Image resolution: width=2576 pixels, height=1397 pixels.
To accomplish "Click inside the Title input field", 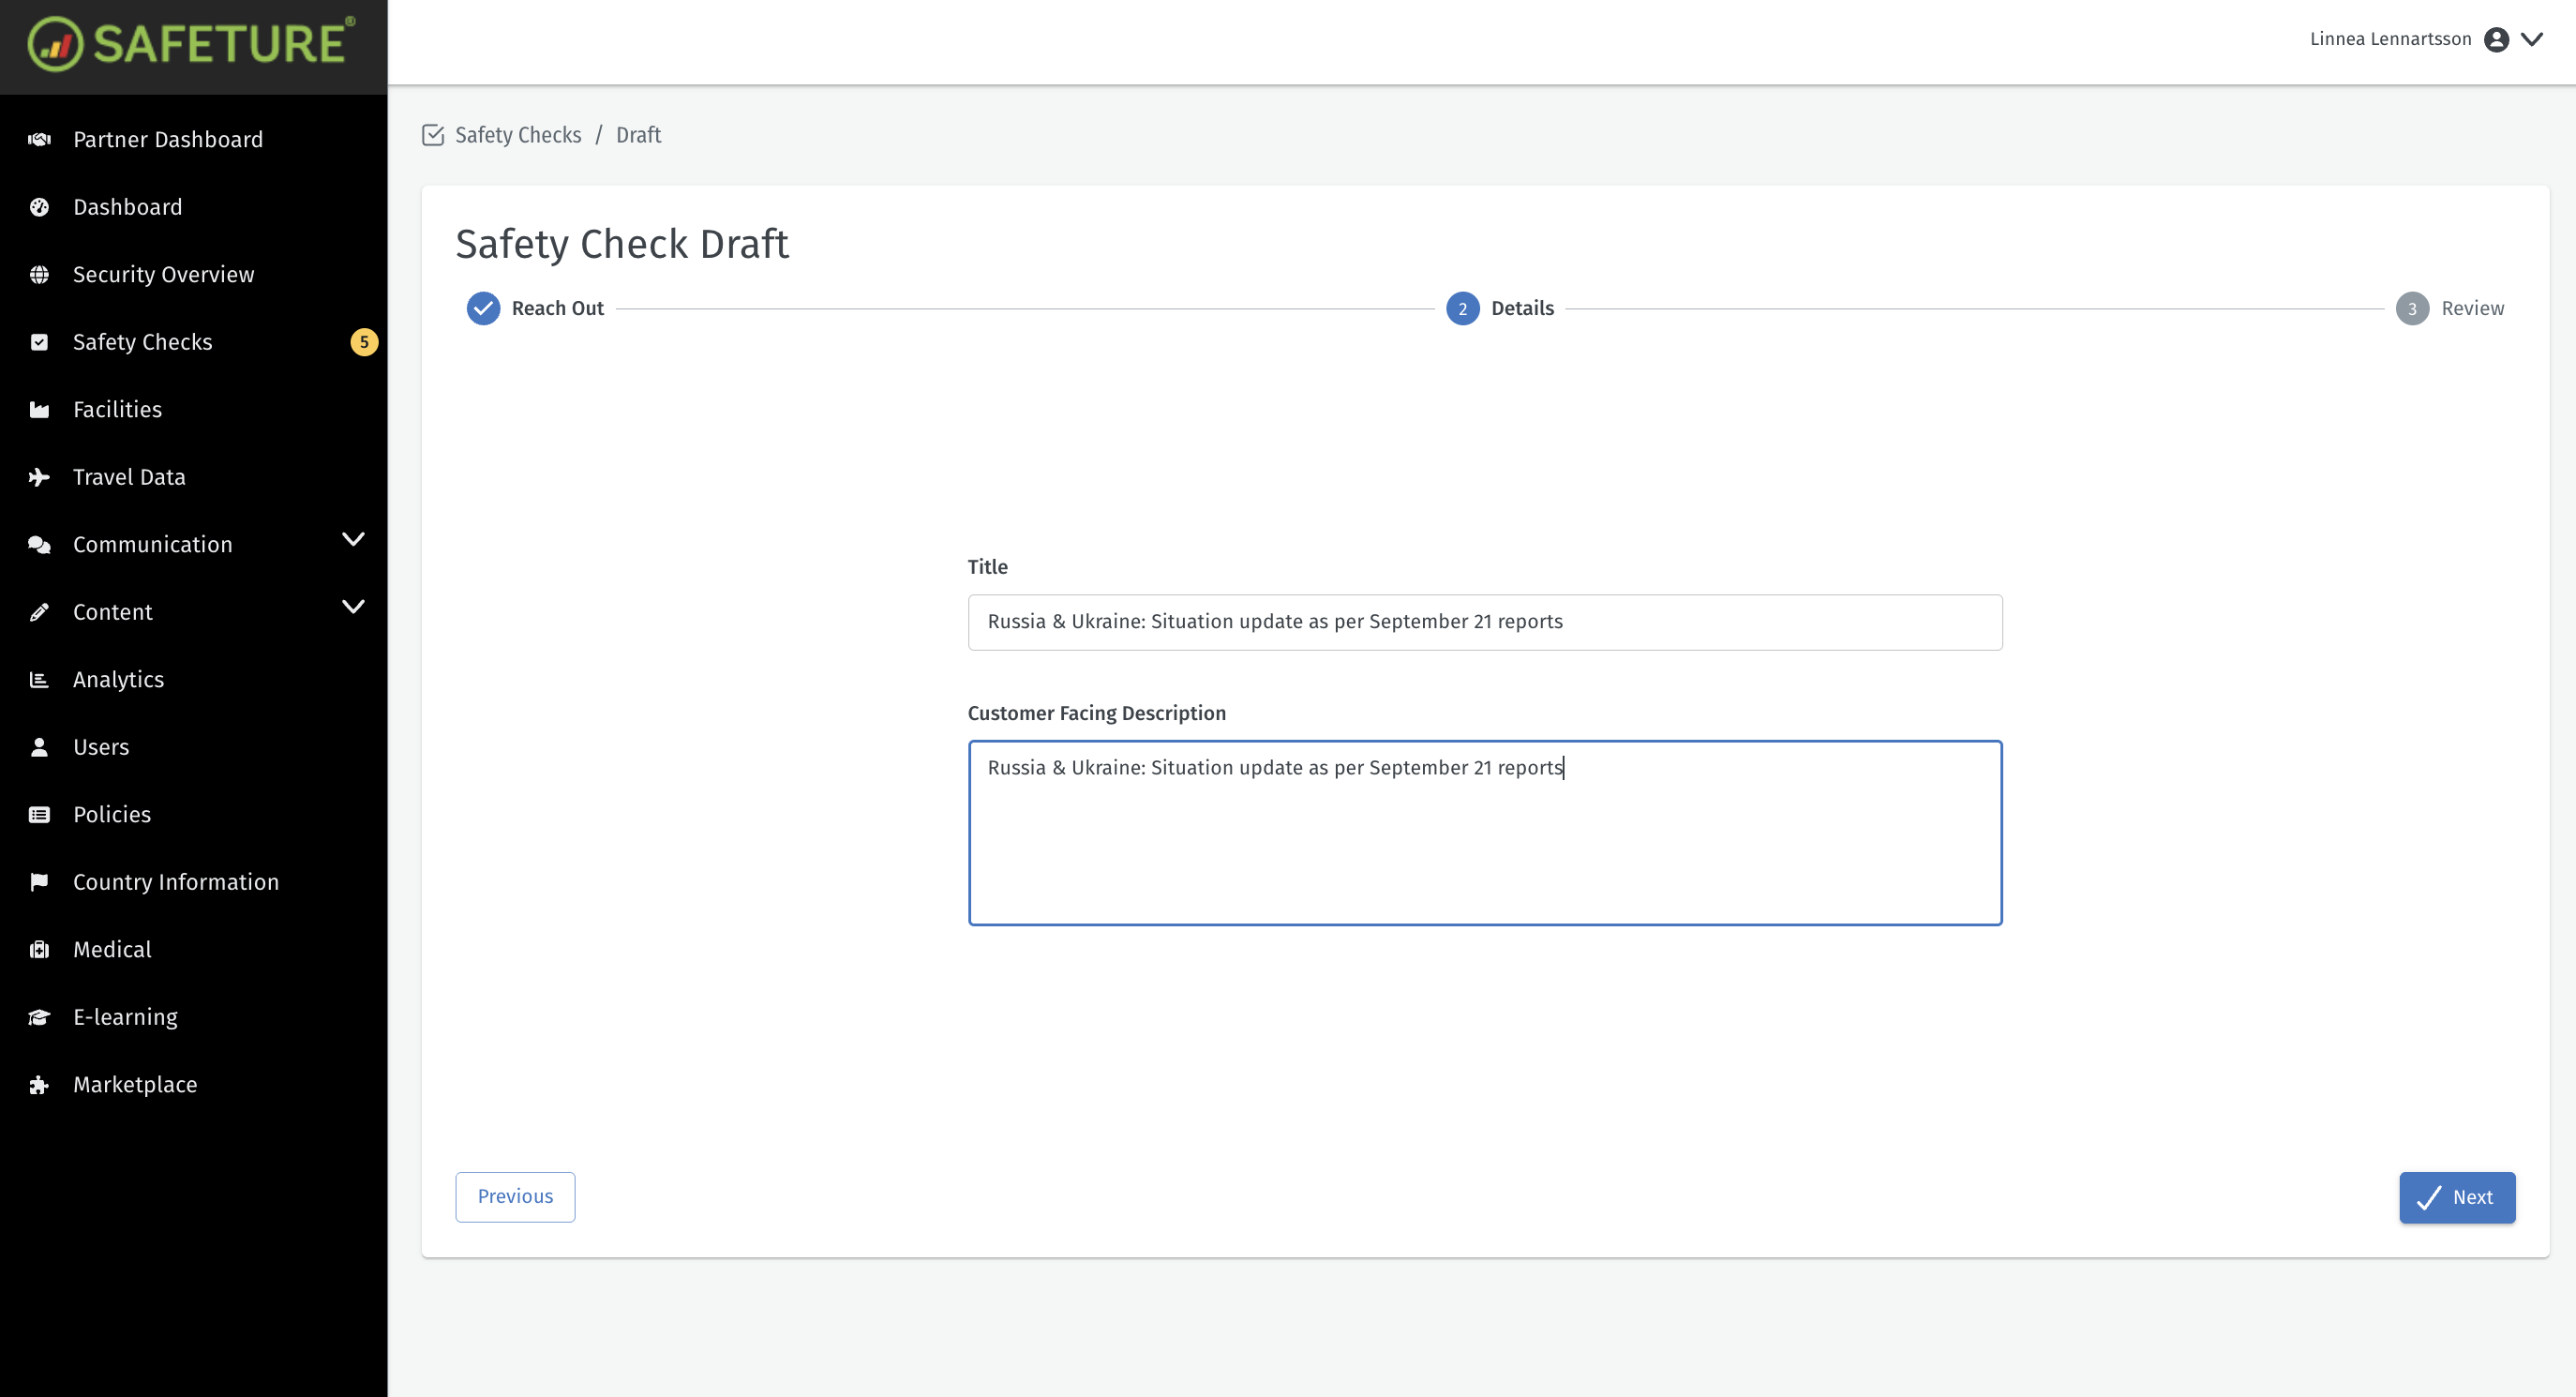I will point(1484,621).
